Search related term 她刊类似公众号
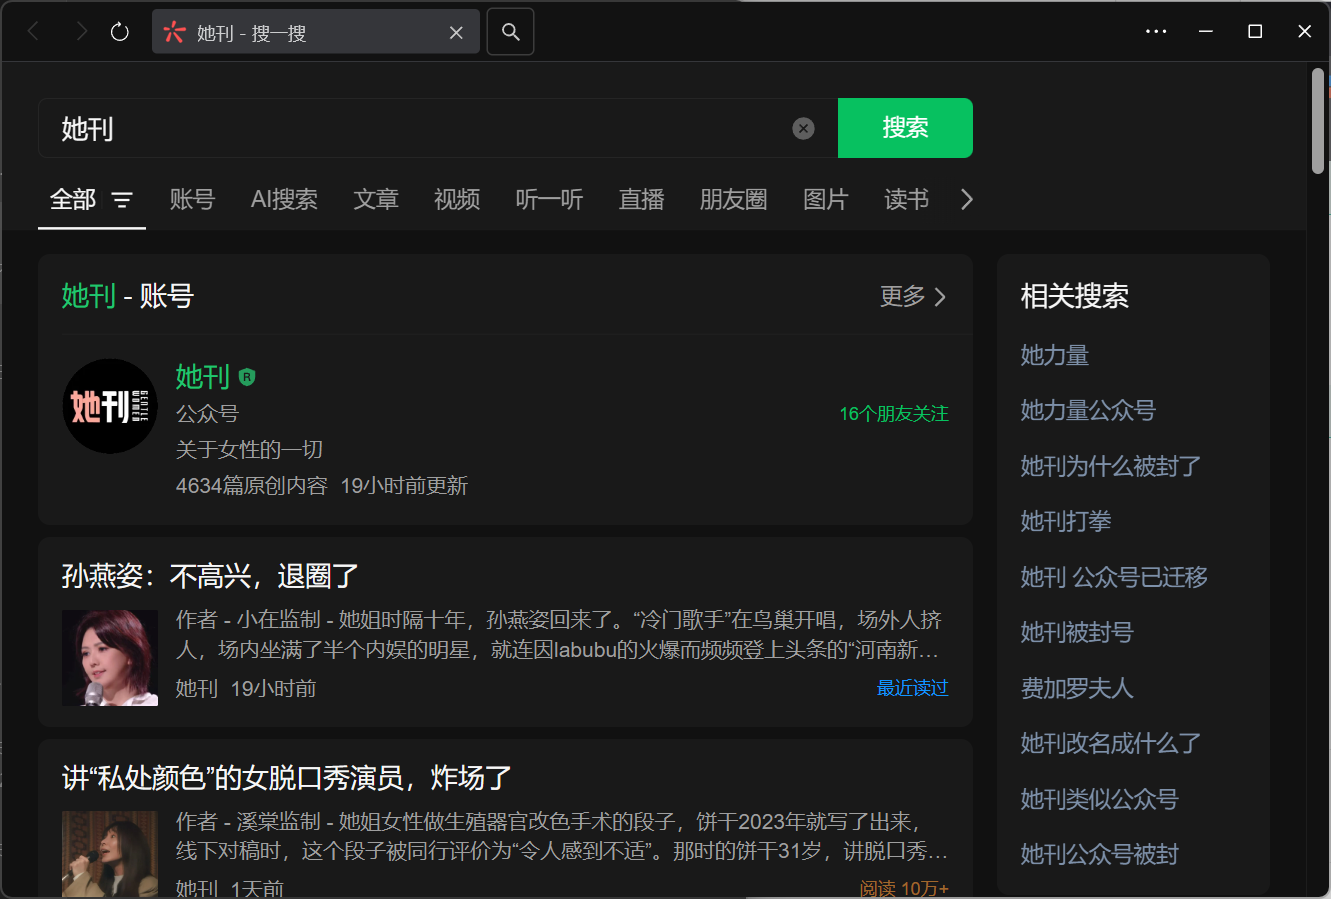The height and width of the screenshot is (899, 1331). [1099, 799]
